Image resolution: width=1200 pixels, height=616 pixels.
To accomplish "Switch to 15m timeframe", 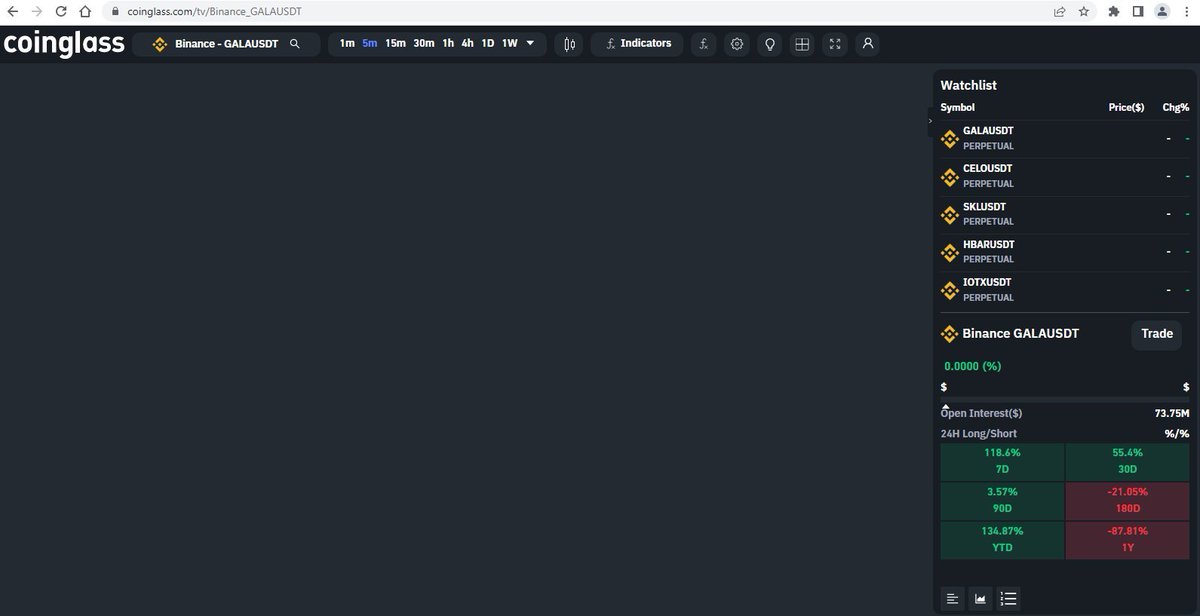I will [395, 44].
